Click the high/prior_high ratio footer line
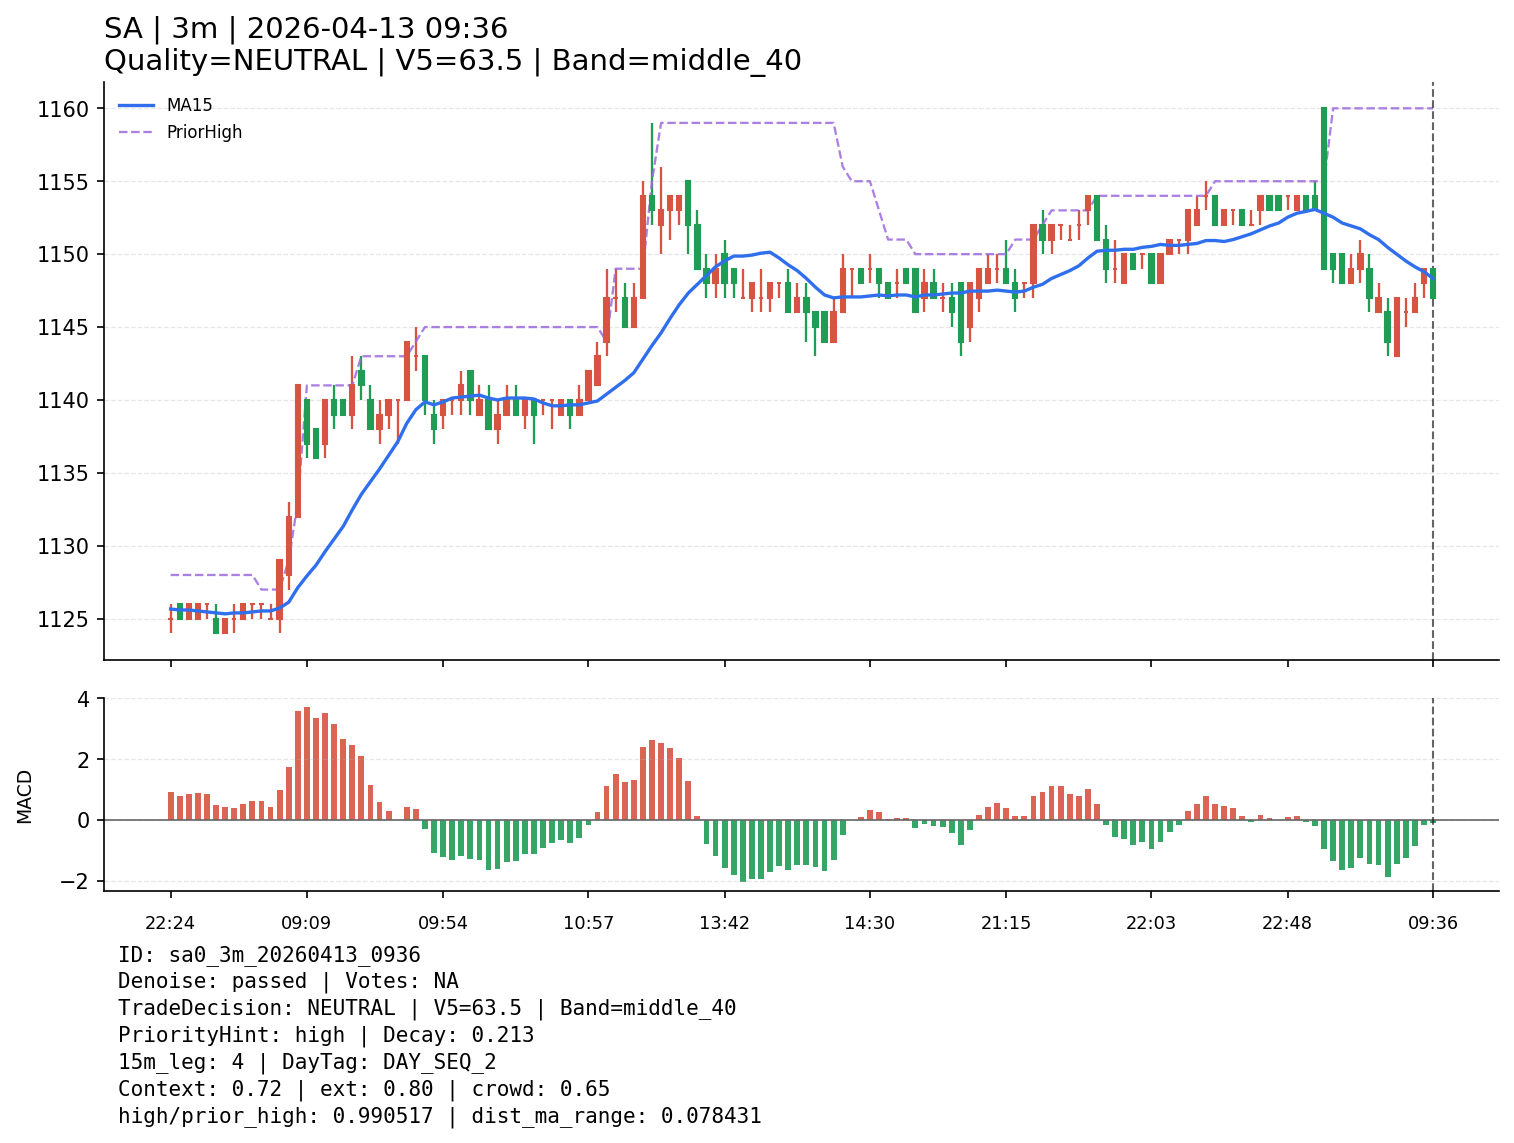 coord(439,1116)
